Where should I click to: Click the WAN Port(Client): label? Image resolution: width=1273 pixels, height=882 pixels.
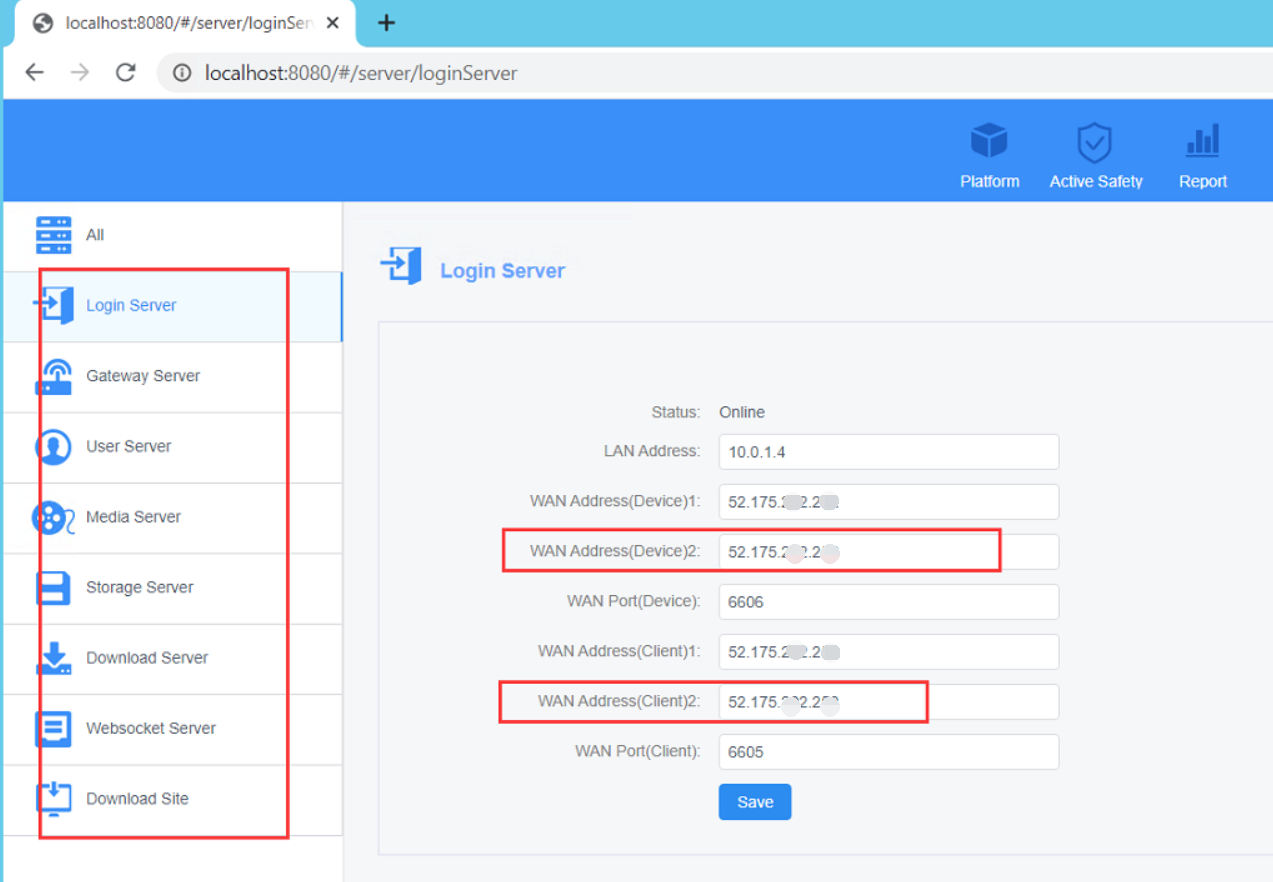pyautogui.click(x=638, y=751)
